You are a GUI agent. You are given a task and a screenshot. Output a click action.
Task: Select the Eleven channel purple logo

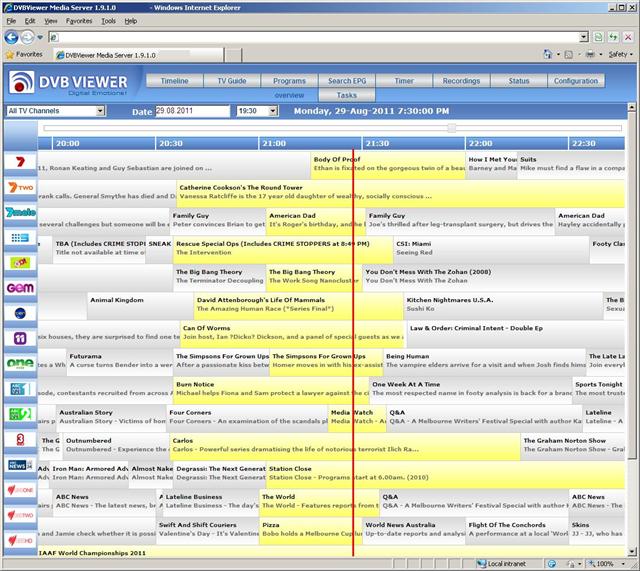(x=20, y=338)
